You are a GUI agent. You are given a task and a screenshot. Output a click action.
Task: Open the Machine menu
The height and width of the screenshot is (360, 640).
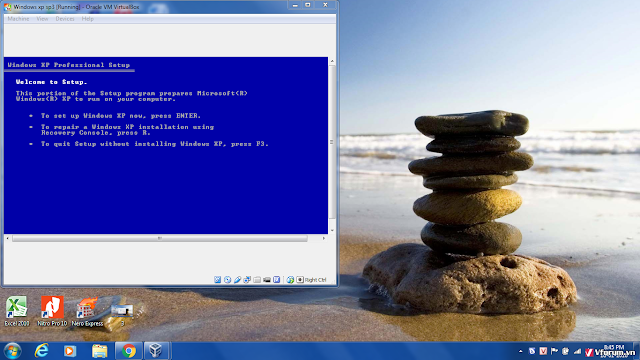18,19
